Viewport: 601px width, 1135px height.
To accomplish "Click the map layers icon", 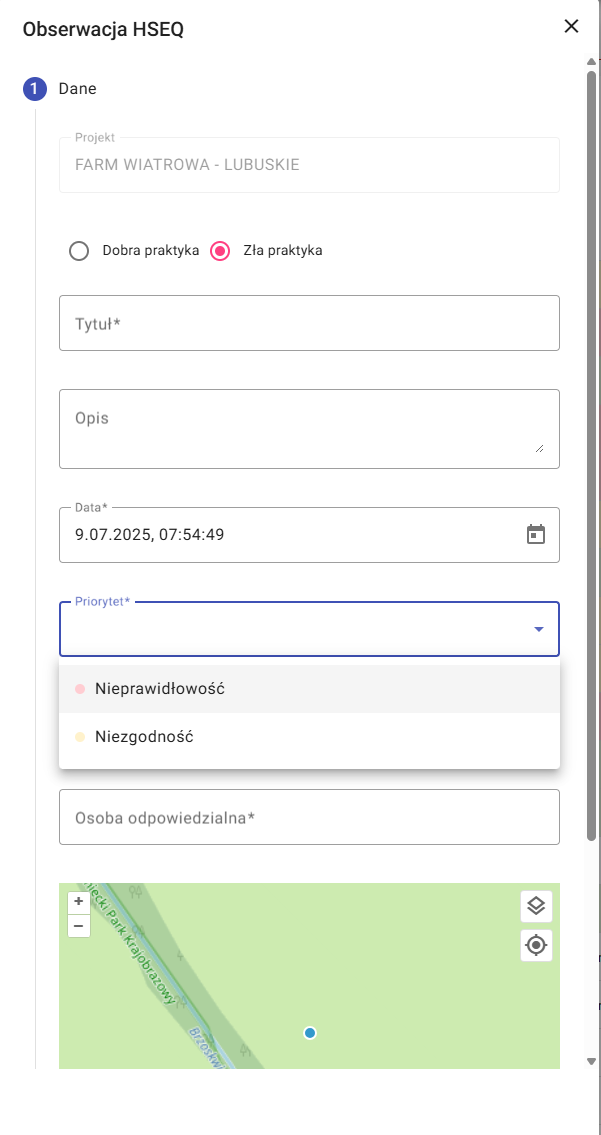I will tap(536, 906).
